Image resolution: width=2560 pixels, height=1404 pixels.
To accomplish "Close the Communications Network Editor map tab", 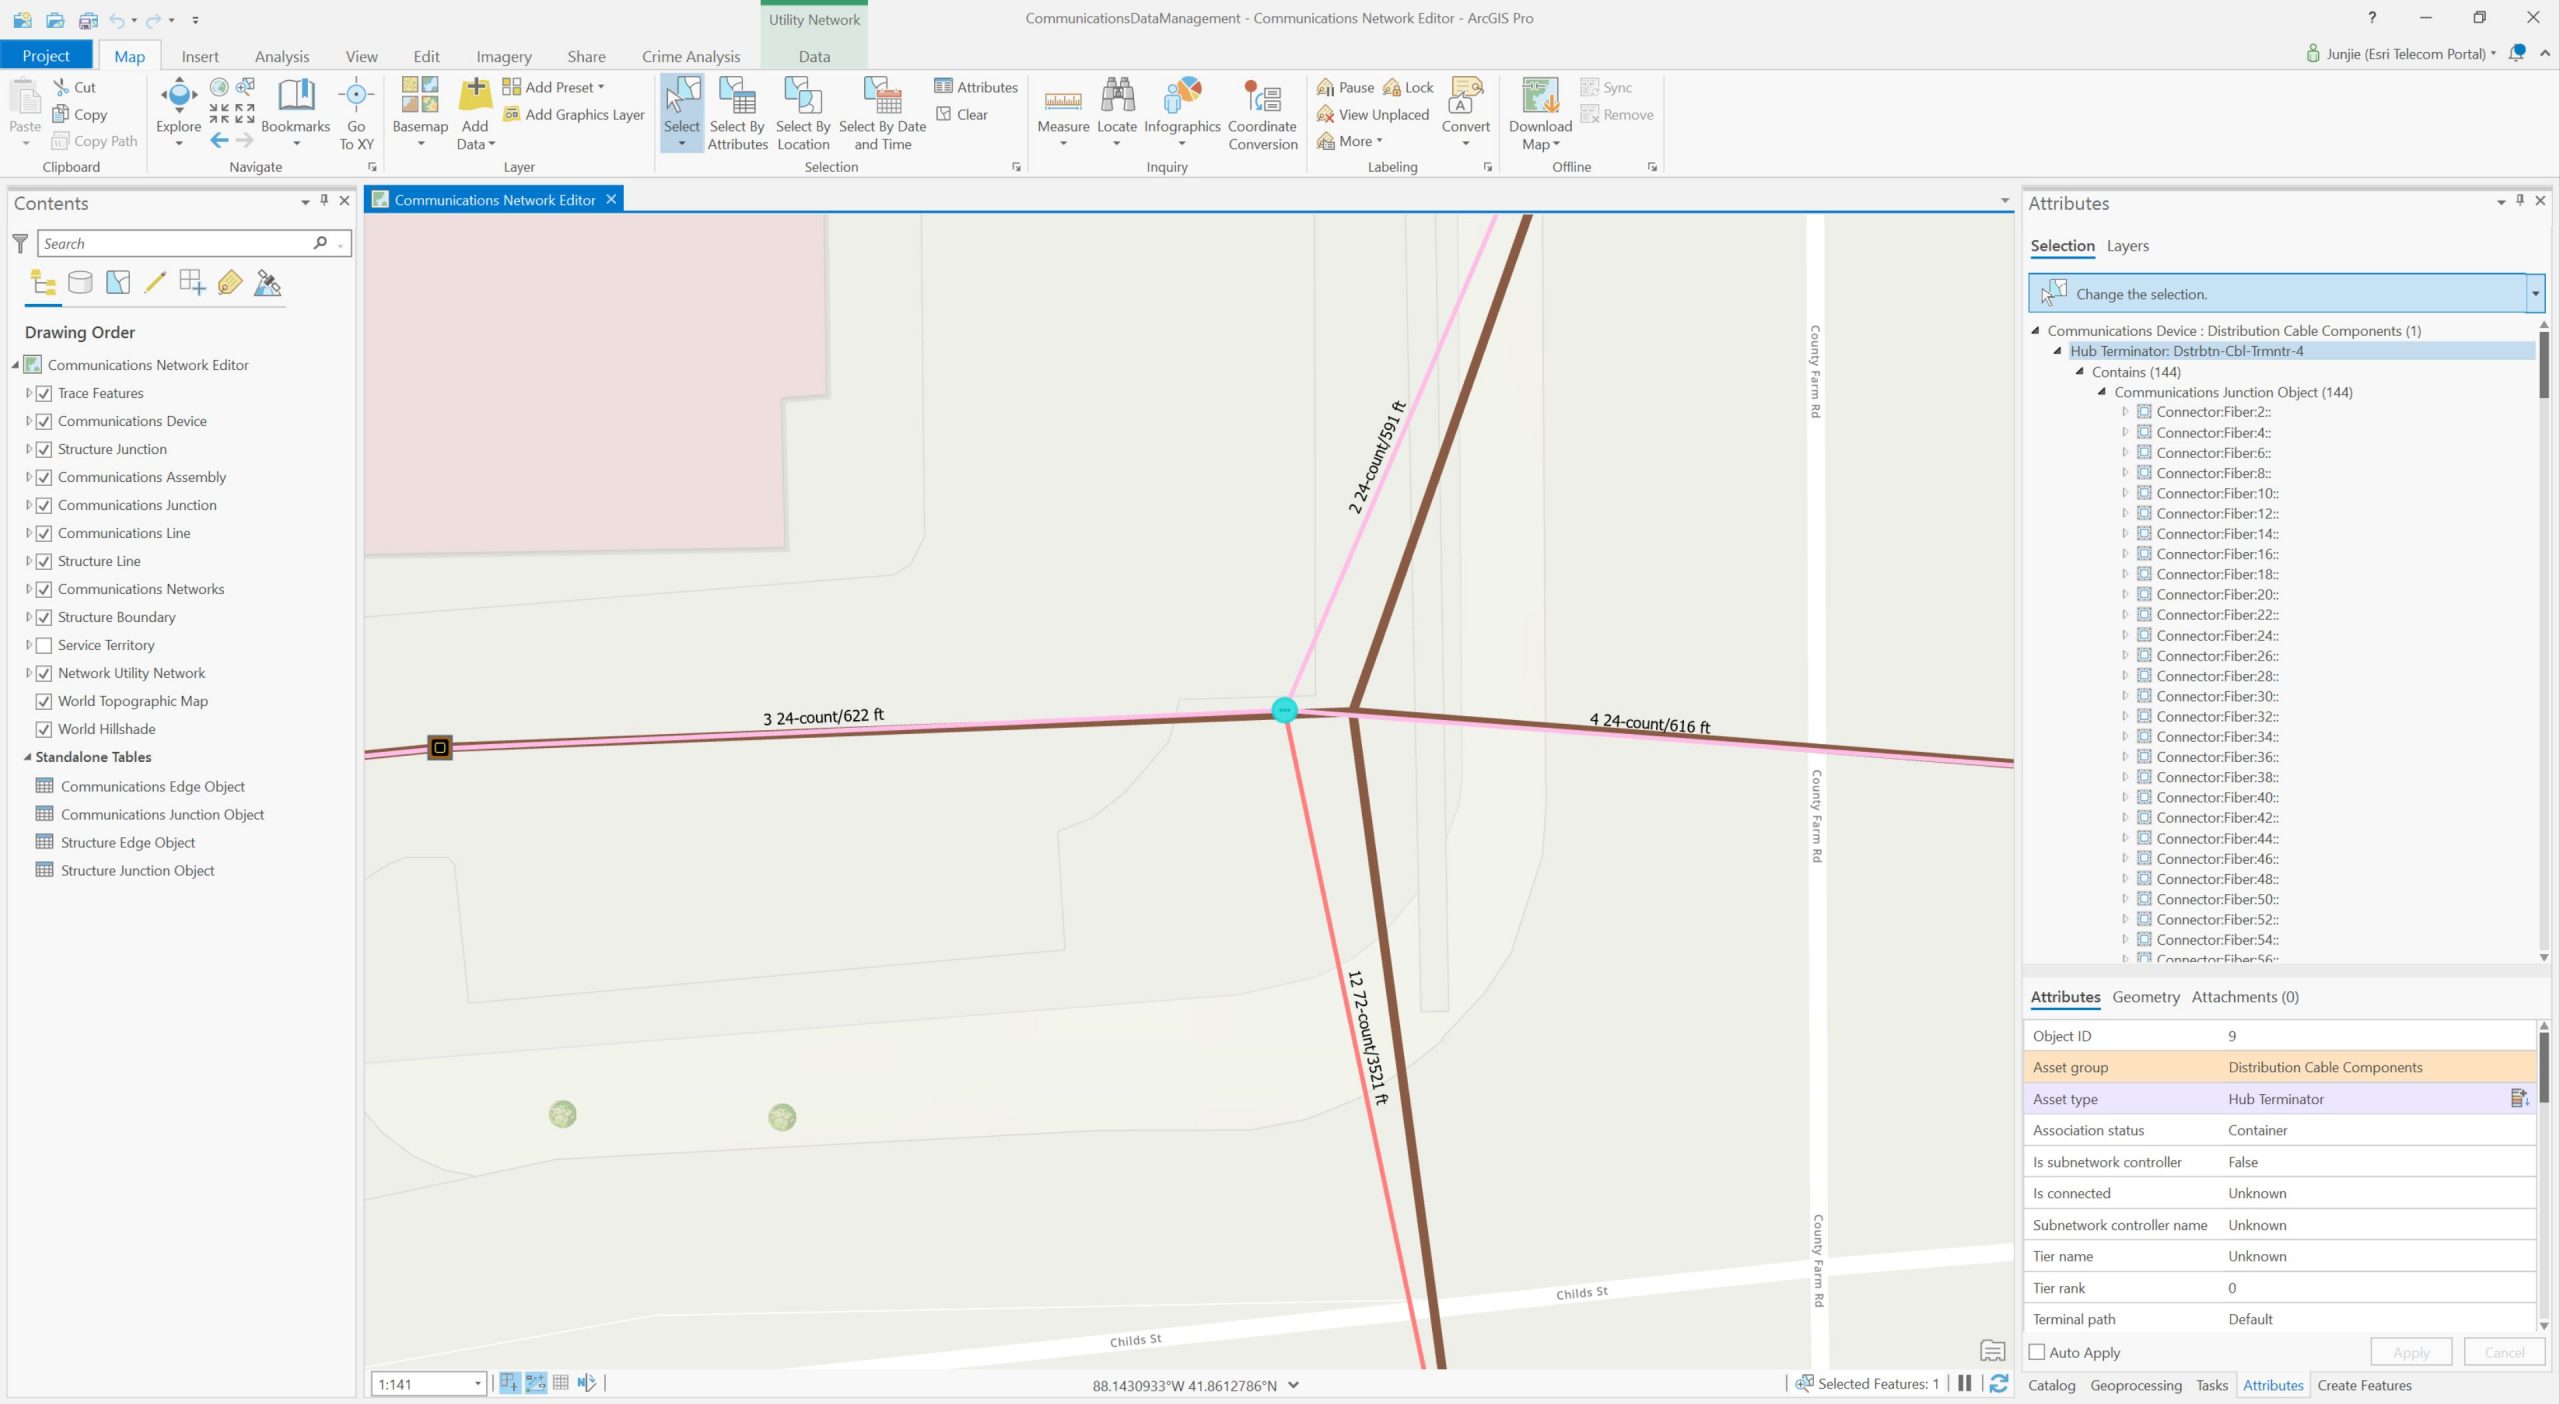I will point(611,199).
